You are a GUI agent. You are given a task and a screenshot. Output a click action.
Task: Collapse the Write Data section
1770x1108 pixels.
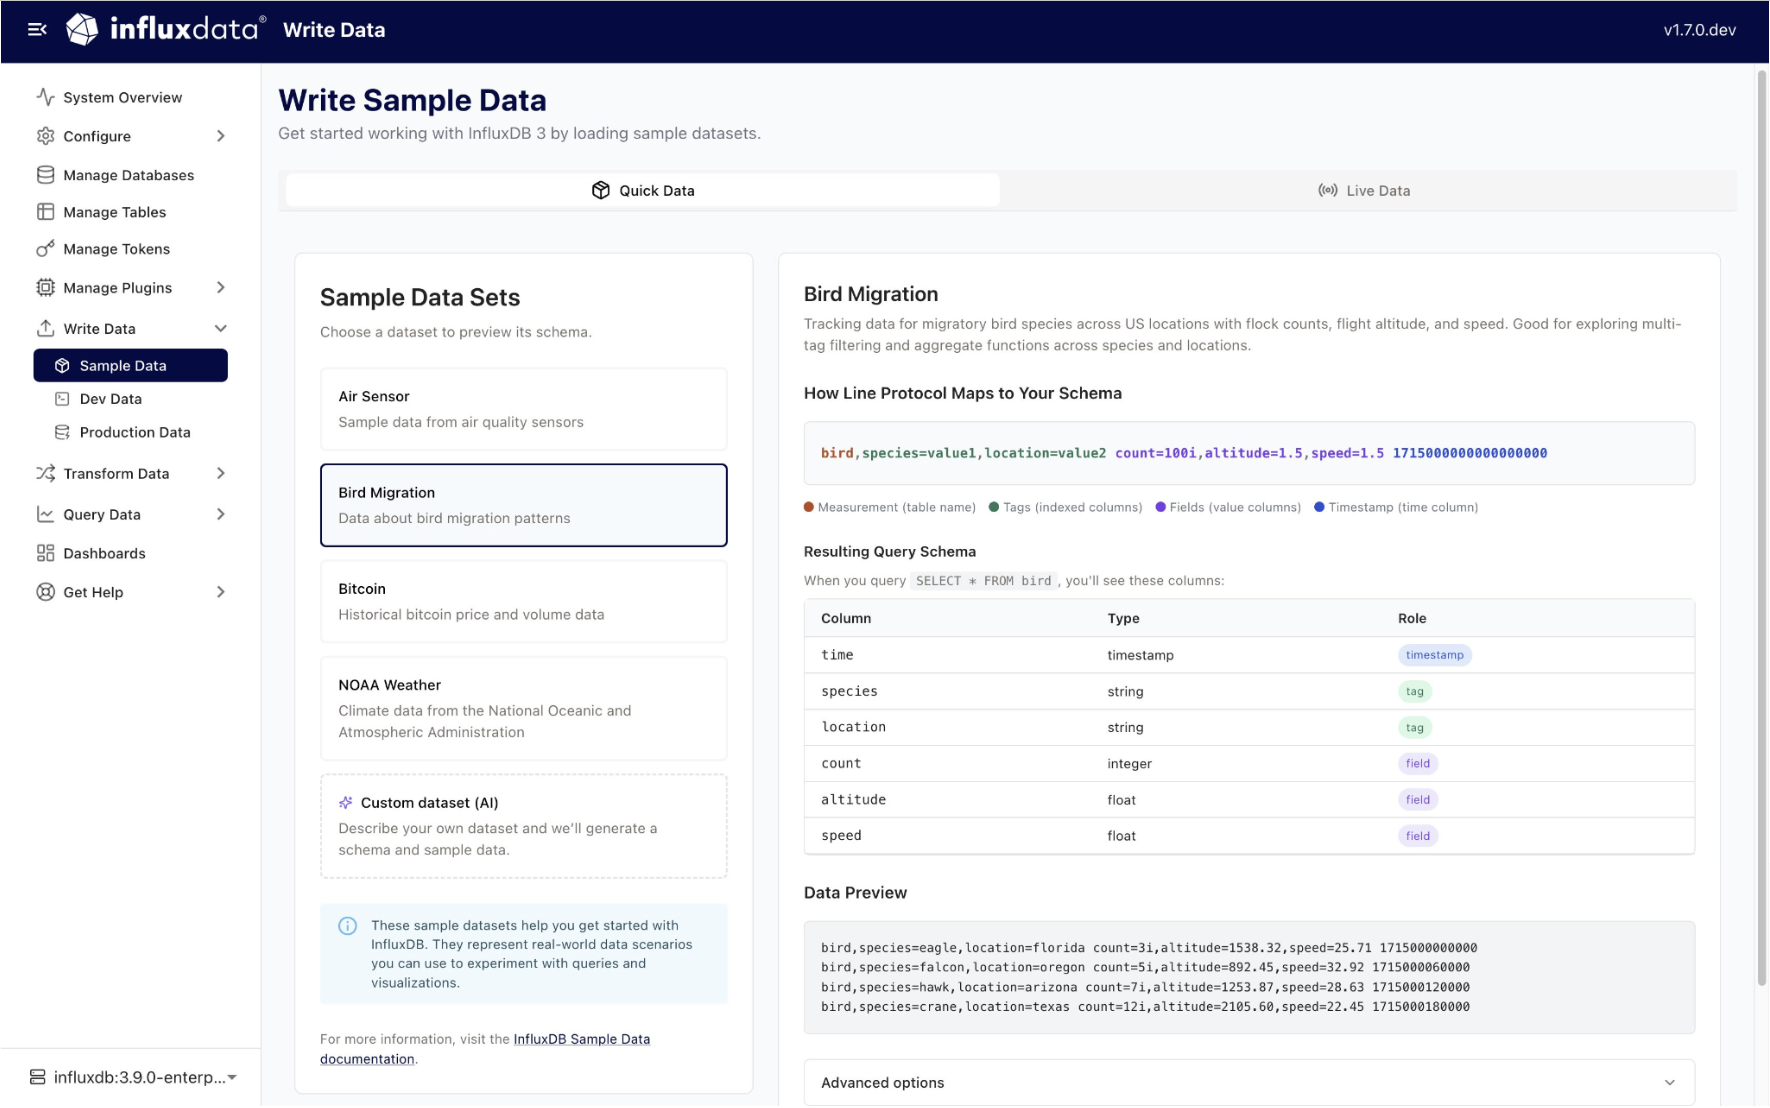tap(220, 328)
